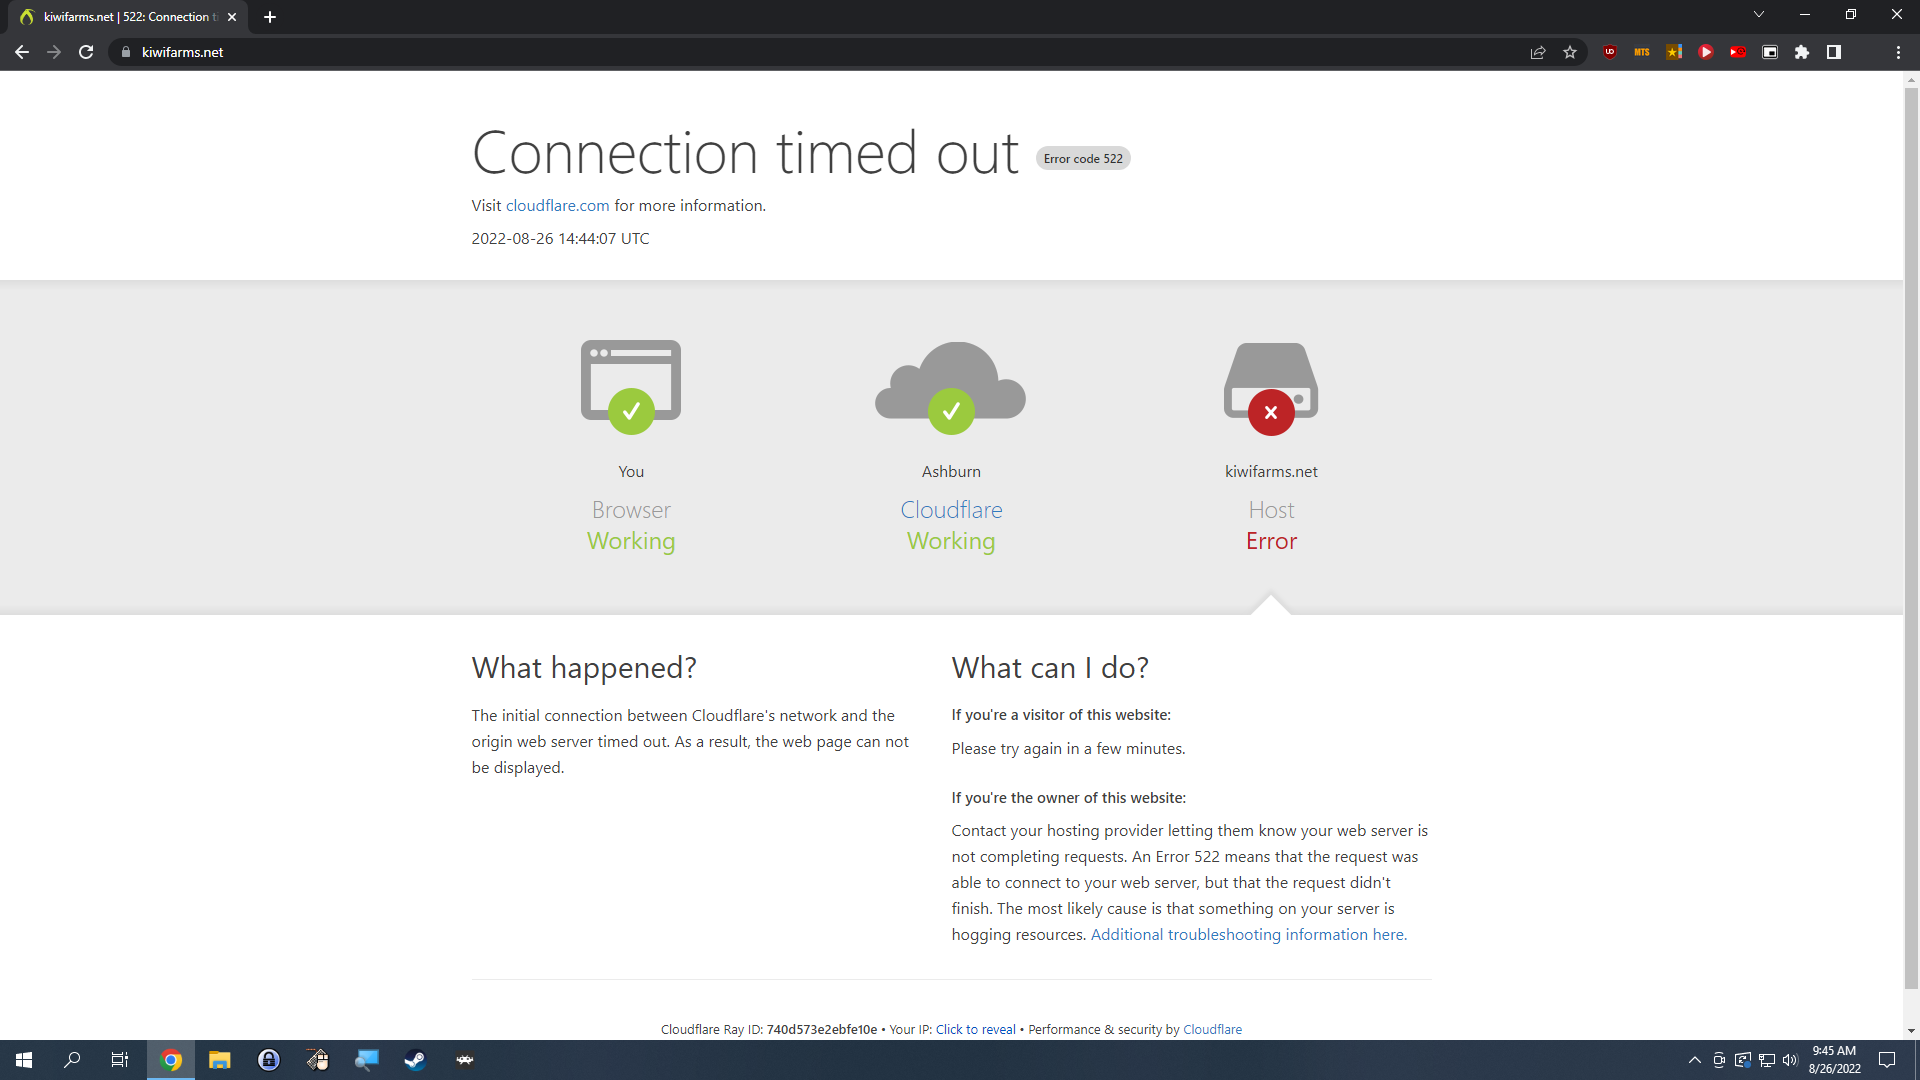Select the kiwifarms.net 522 tab
The width and height of the screenshot is (1920, 1080).
click(x=125, y=17)
